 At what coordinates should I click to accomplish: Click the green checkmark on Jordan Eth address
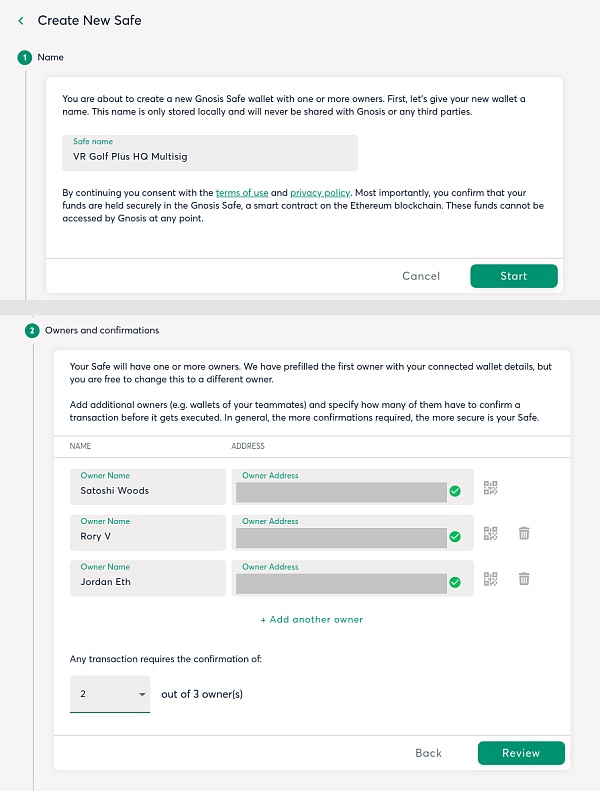pos(455,581)
